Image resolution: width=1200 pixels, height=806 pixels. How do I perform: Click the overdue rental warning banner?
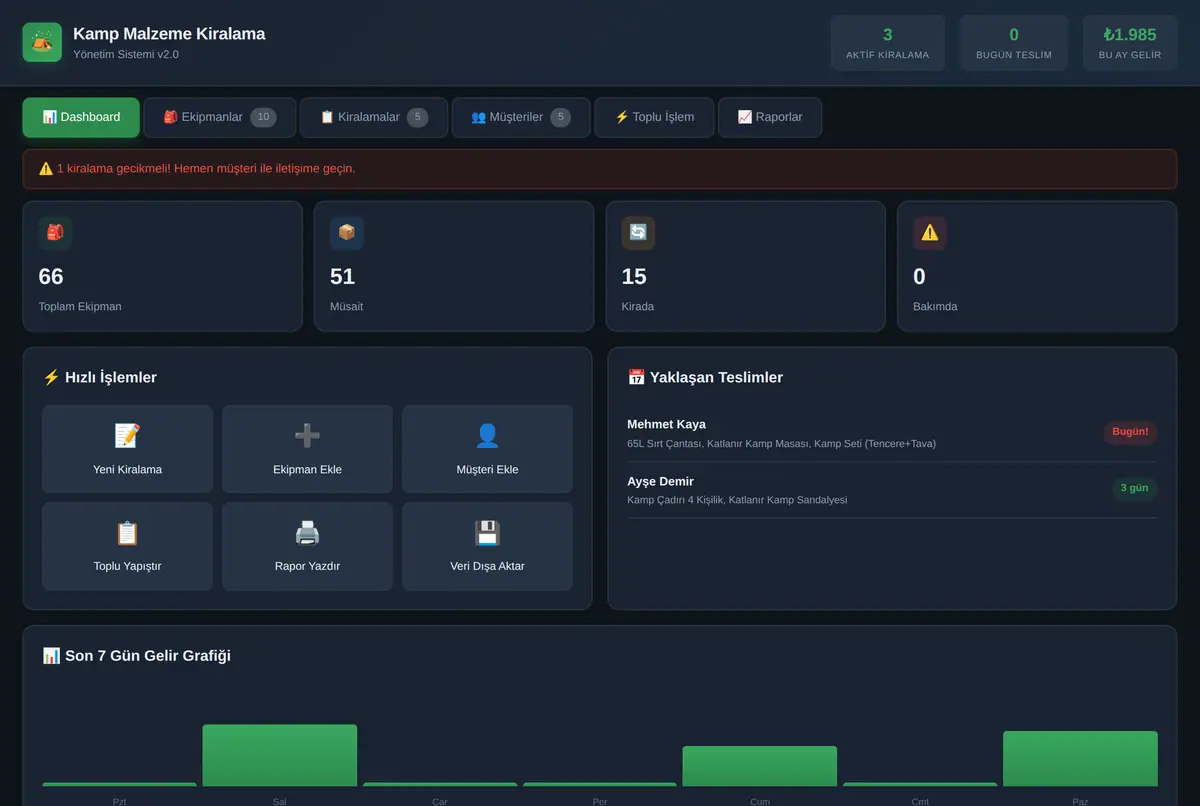click(600, 169)
